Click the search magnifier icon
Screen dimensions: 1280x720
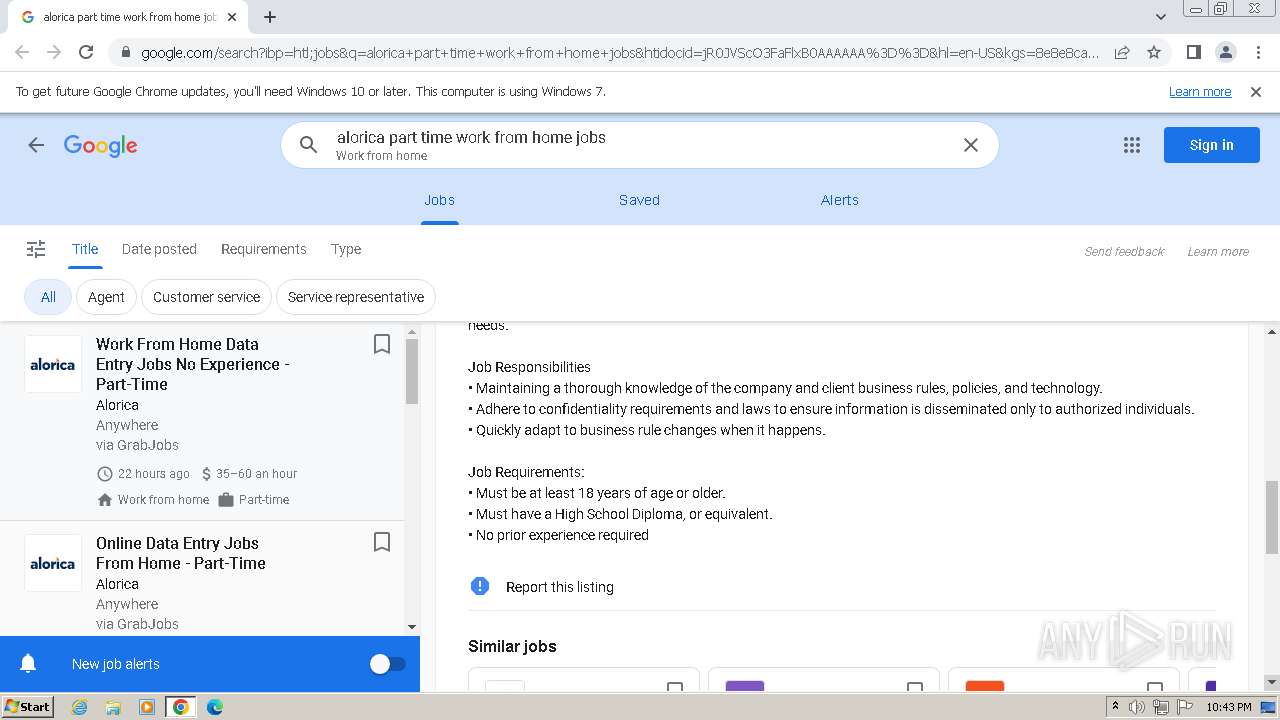pos(308,145)
